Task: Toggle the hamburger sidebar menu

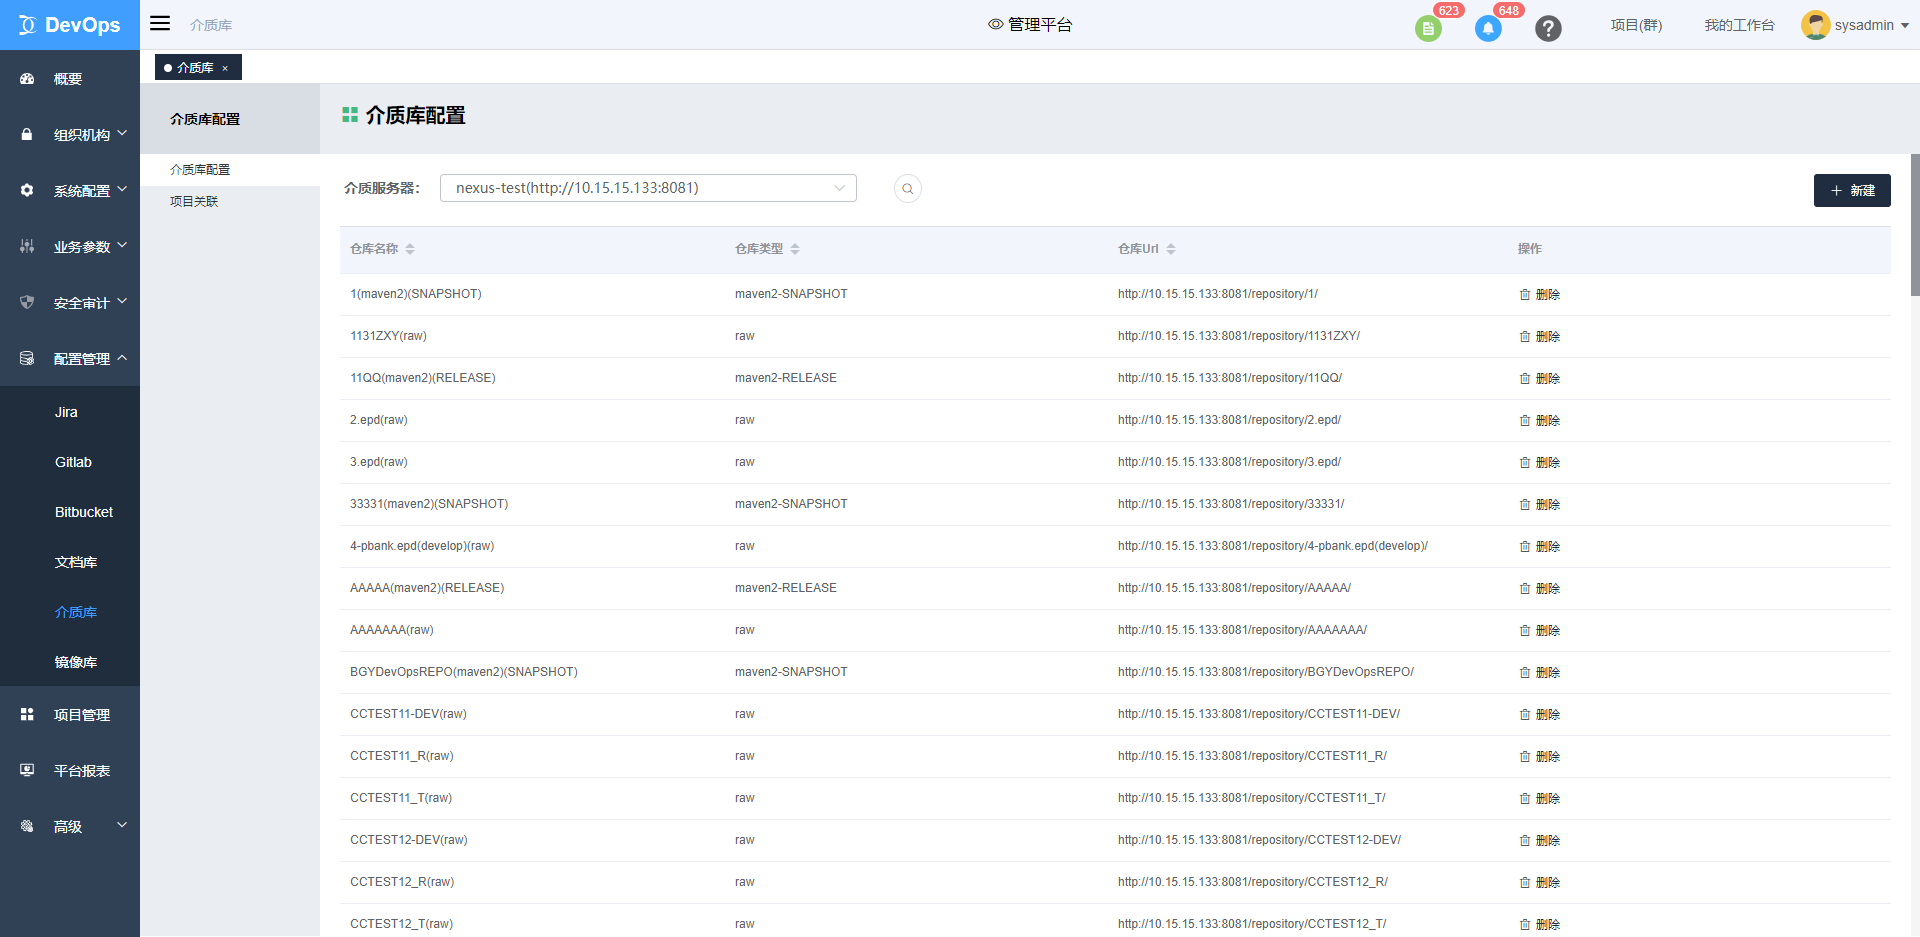Action: tap(160, 23)
